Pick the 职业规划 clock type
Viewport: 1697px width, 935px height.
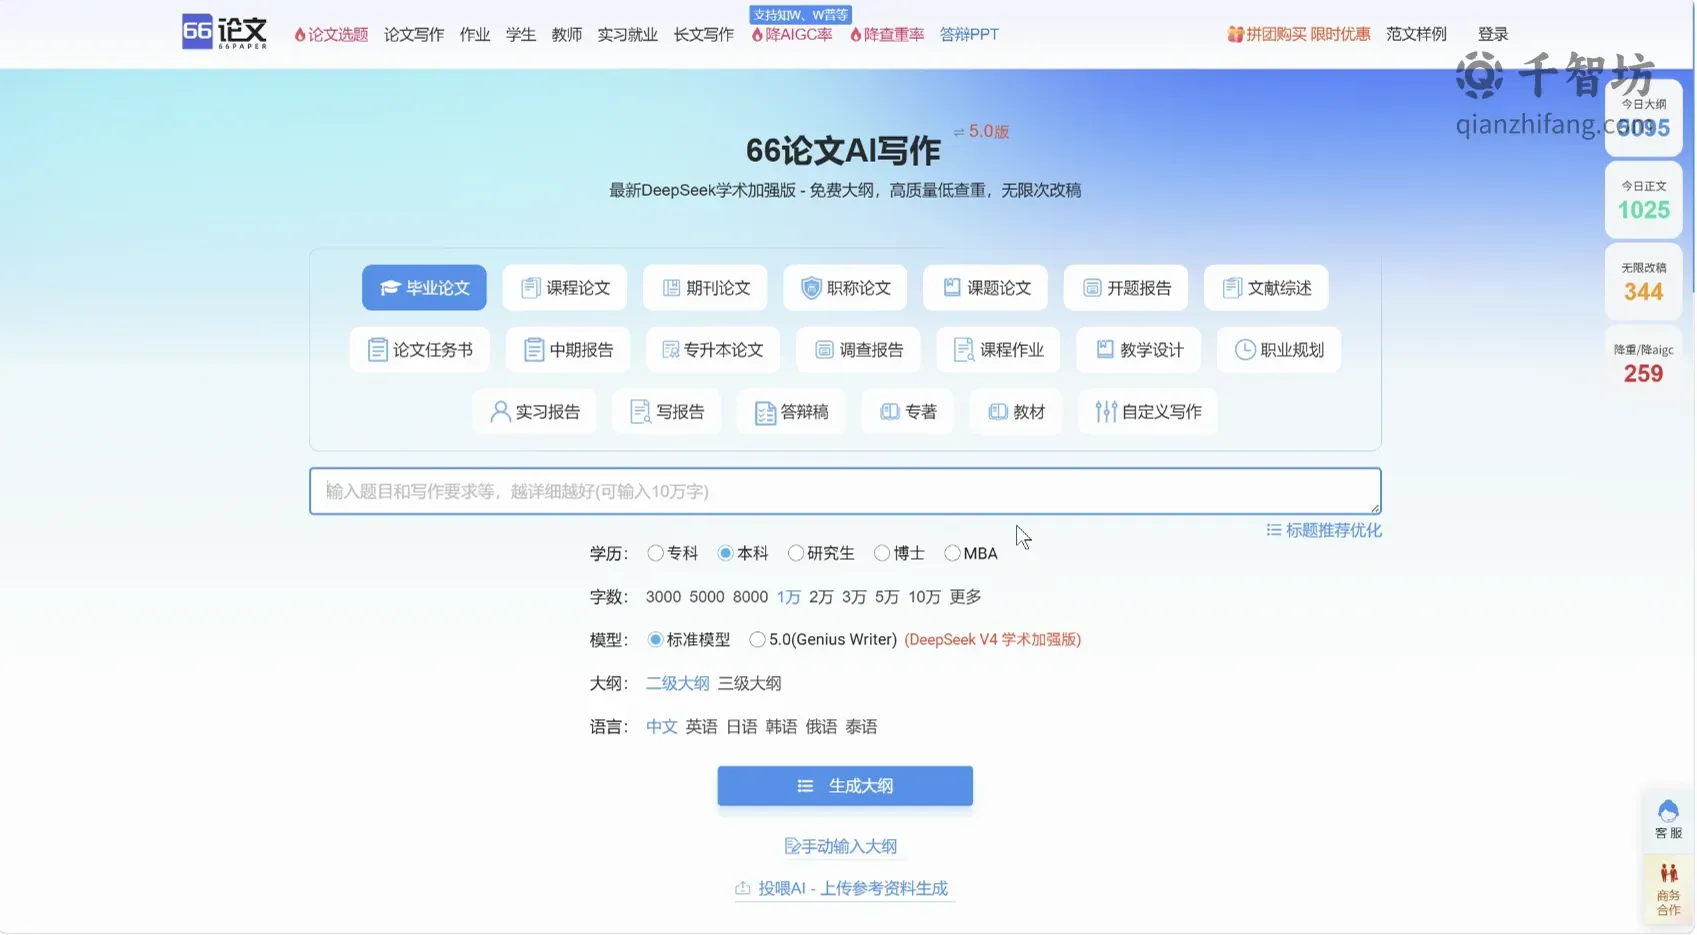1279,350
